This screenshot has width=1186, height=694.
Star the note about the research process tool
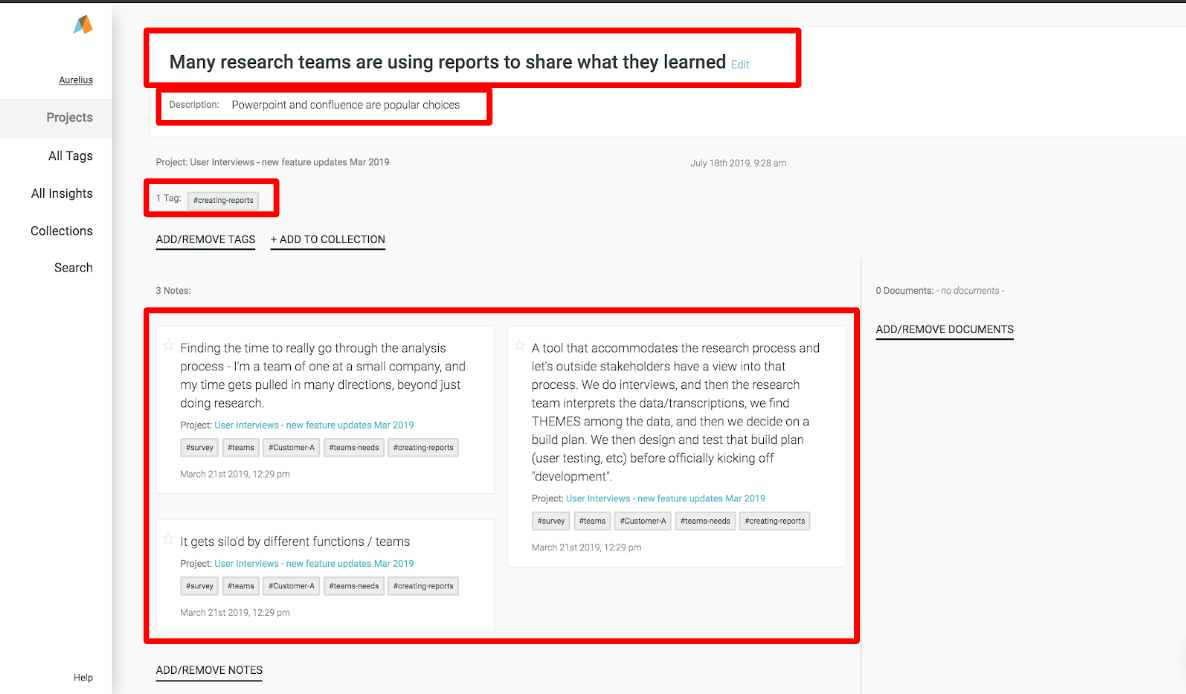519,346
